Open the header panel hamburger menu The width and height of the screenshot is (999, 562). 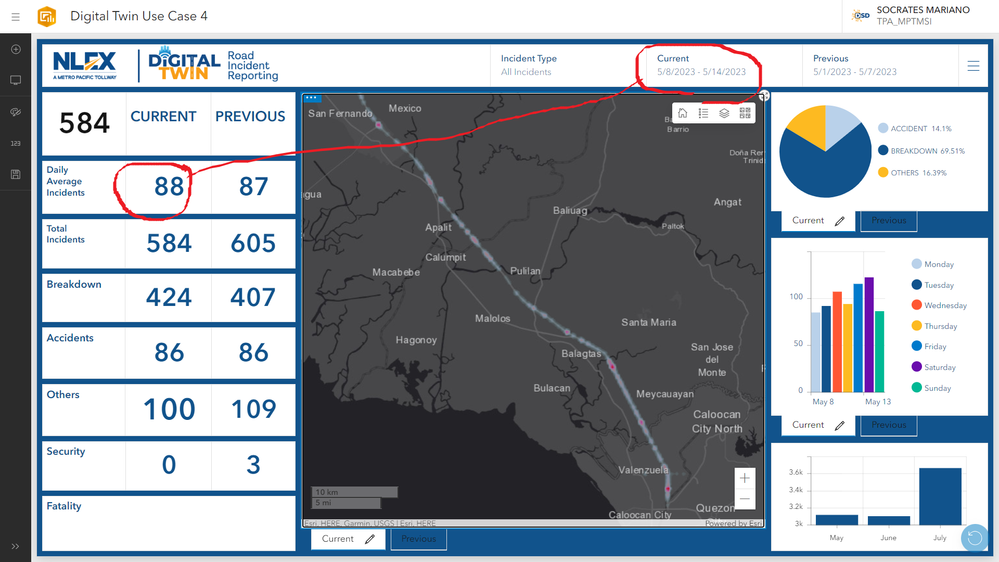pyautogui.click(x=973, y=66)
